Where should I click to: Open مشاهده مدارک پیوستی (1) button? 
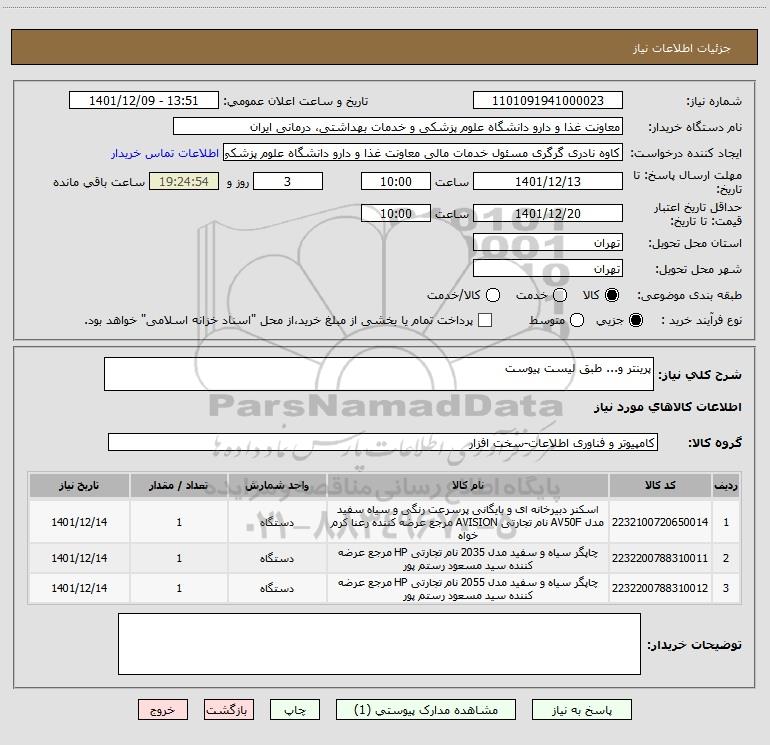(426, 710)
